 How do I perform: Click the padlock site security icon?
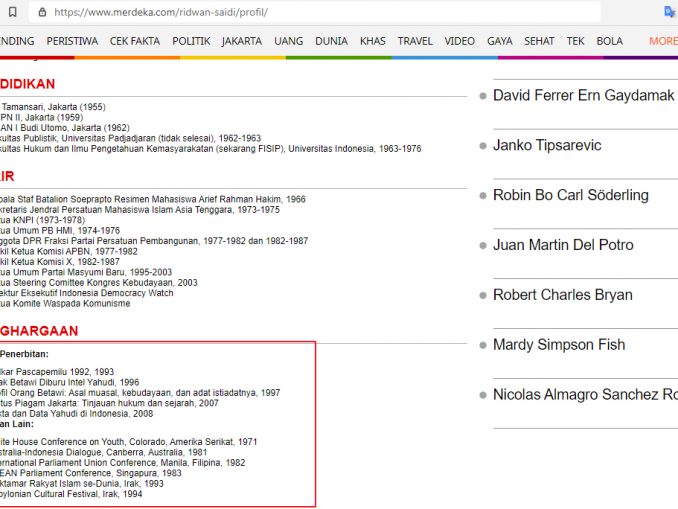tap(42, 12)
